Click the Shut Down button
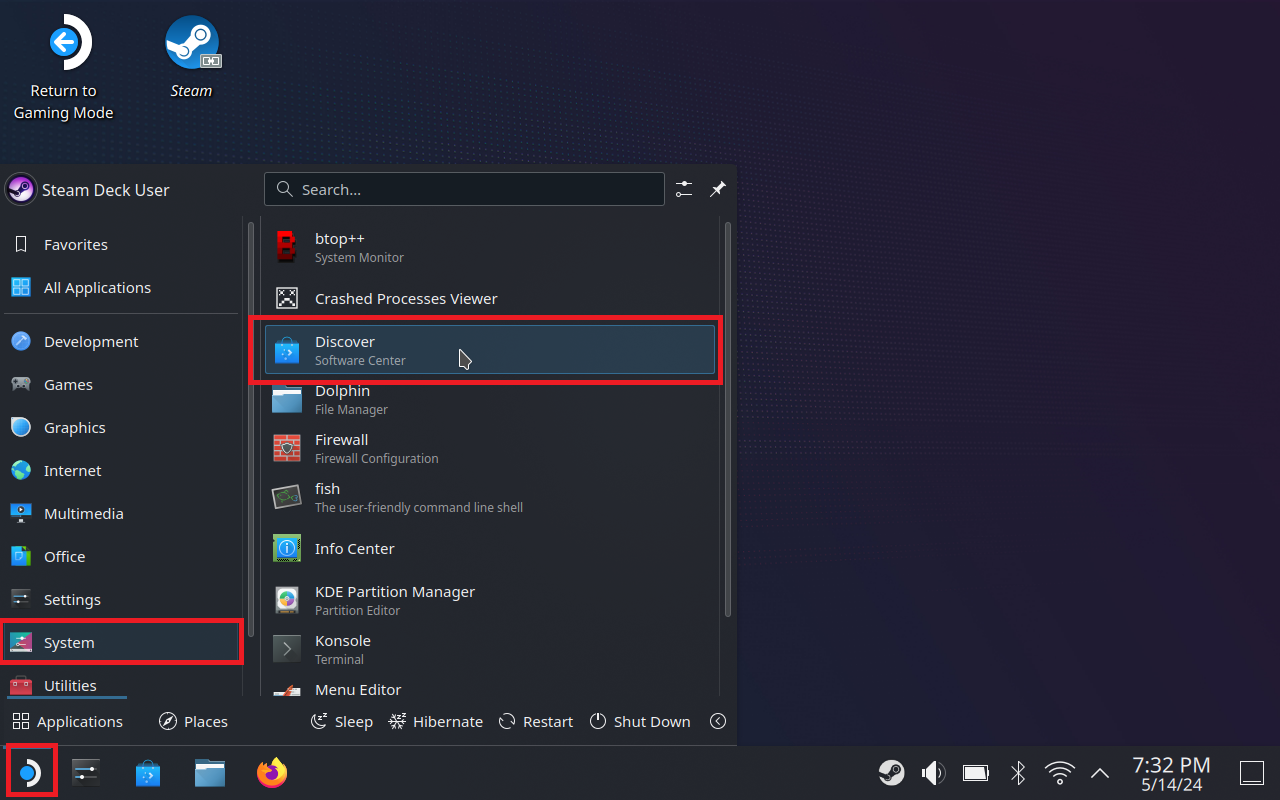This screenshot has width=1280, height=800. (640, 721)
